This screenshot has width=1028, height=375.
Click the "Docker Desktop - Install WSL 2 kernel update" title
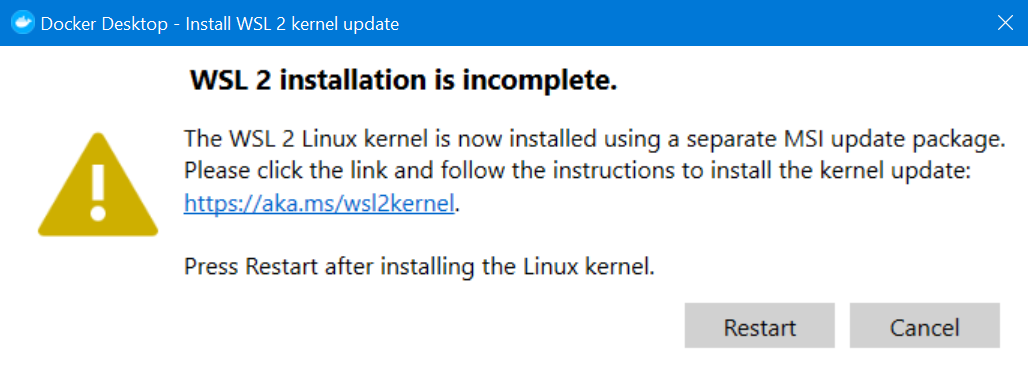pyautogui.click(x=220, y=24)
